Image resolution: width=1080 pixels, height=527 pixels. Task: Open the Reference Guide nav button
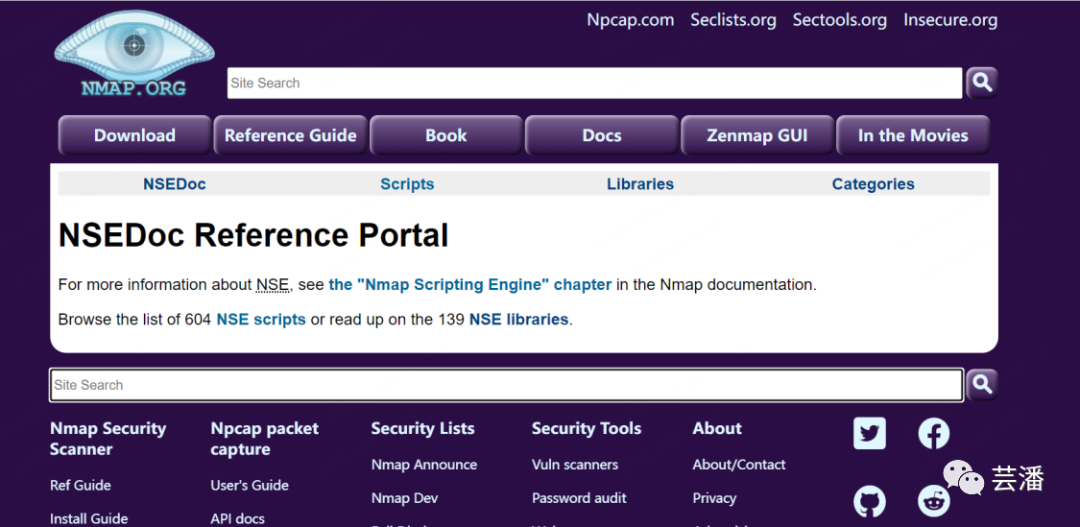[290, 135]
